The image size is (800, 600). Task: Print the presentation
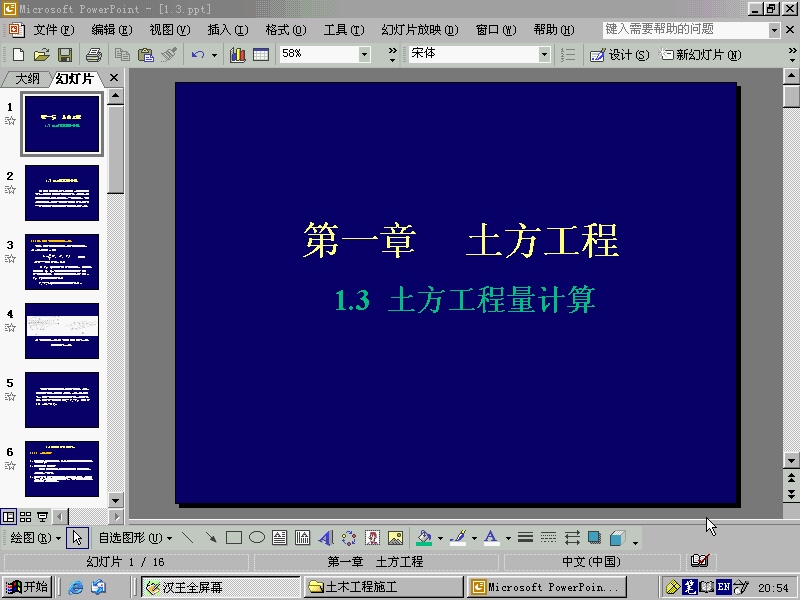coord(93,54)
